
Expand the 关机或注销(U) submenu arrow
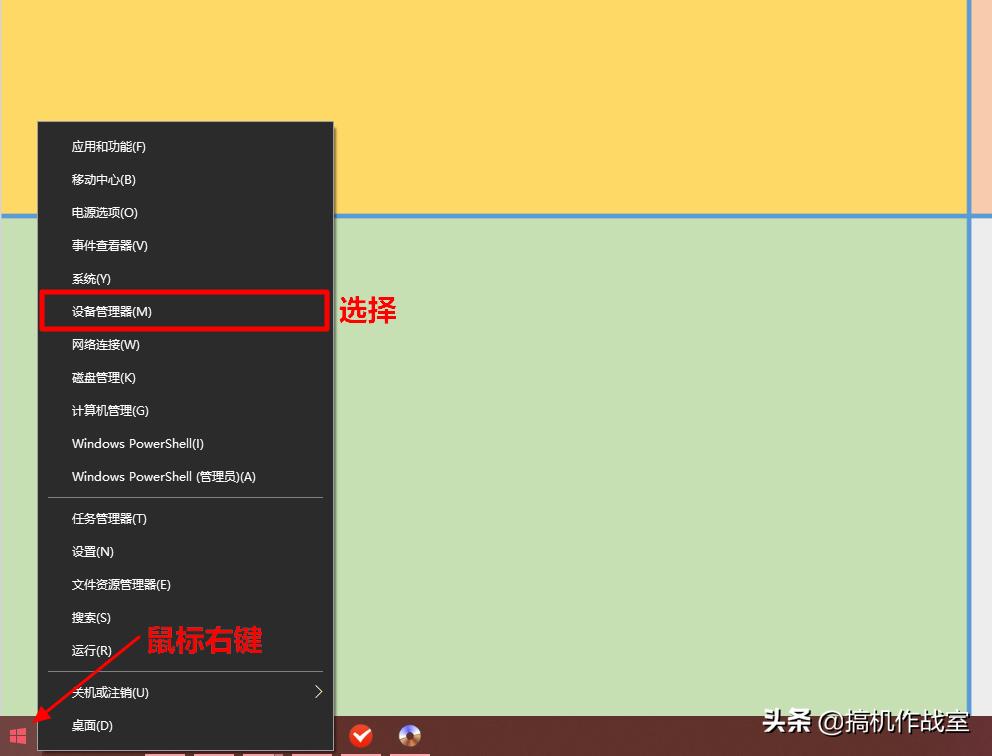tap(318, 691)
